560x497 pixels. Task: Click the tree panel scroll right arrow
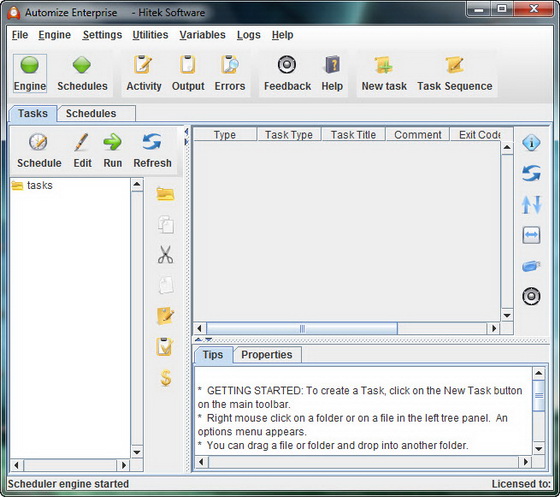[124, 465]
